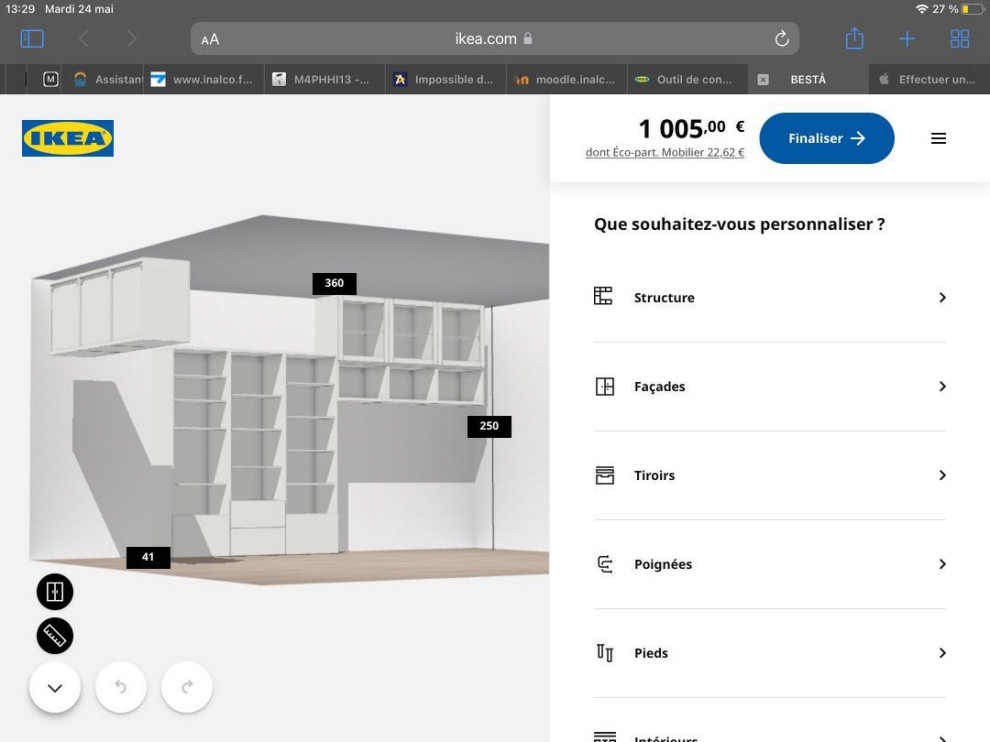Click the Structure grid icon
This screenshot has height=742, width=990.
coord(604,296)
